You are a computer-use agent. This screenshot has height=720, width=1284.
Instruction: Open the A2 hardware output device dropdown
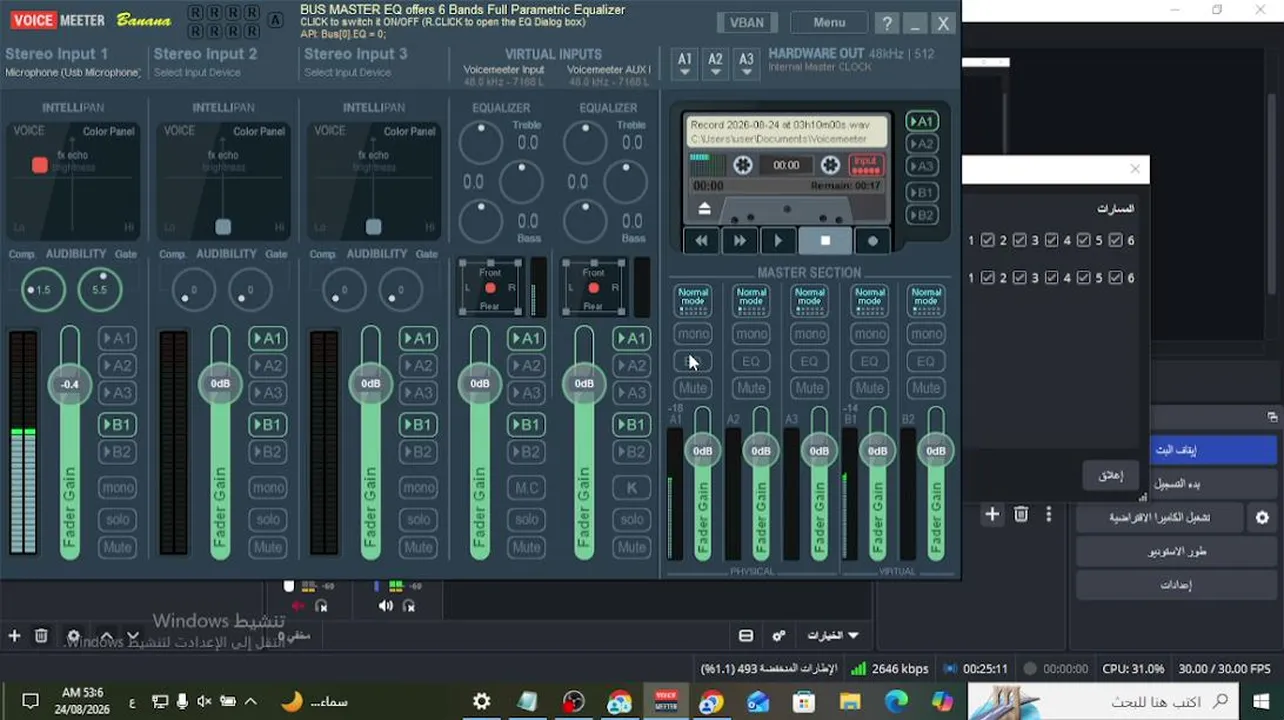(x=715, y=64)
